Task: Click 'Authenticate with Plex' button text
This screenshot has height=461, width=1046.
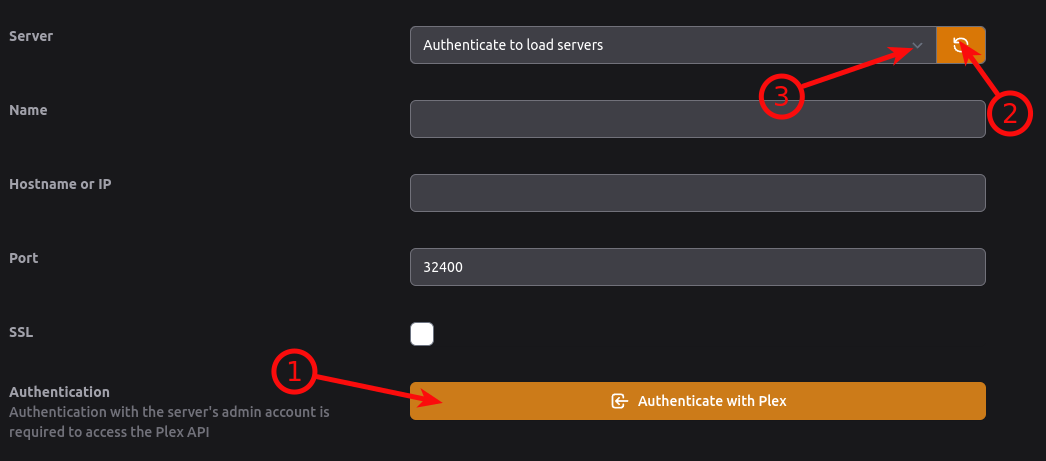Action: point(712,401)
